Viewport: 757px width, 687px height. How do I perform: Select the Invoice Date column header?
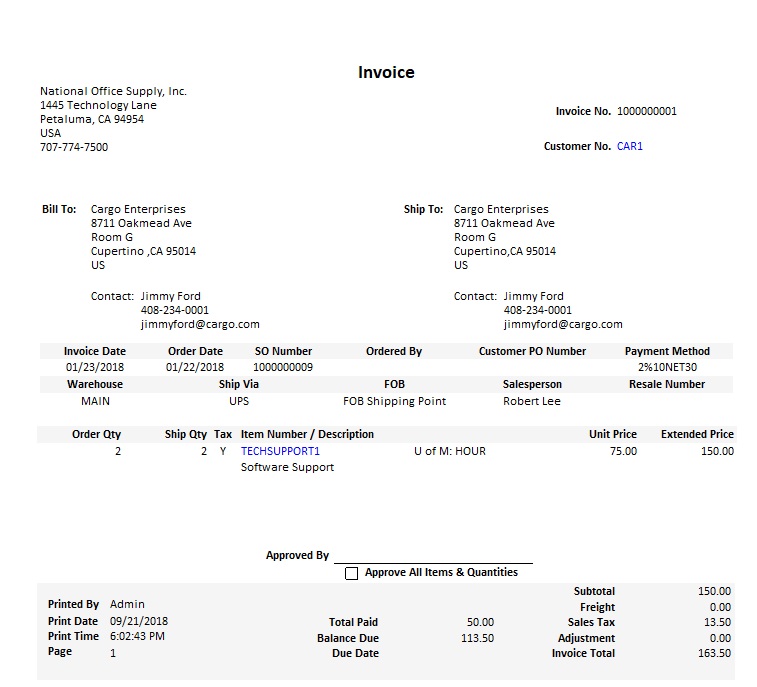[x=95, y=351]
